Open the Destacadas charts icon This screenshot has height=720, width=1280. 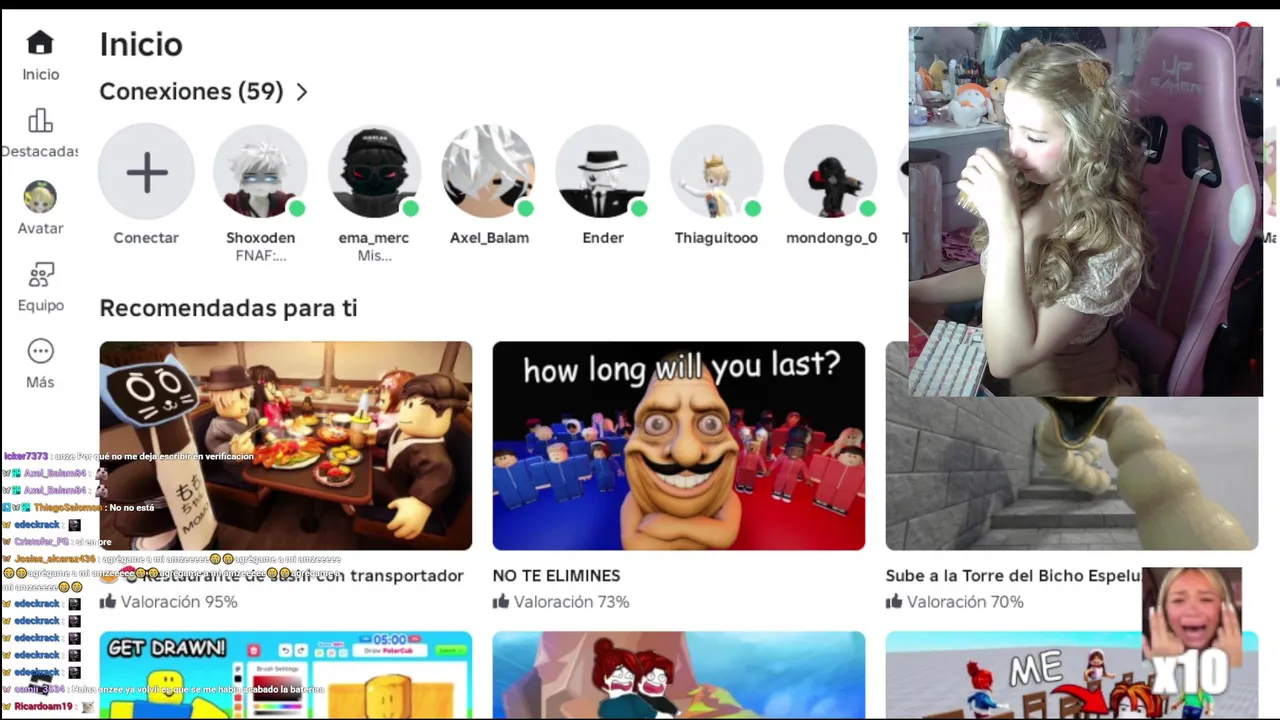[x=40, y=120]
